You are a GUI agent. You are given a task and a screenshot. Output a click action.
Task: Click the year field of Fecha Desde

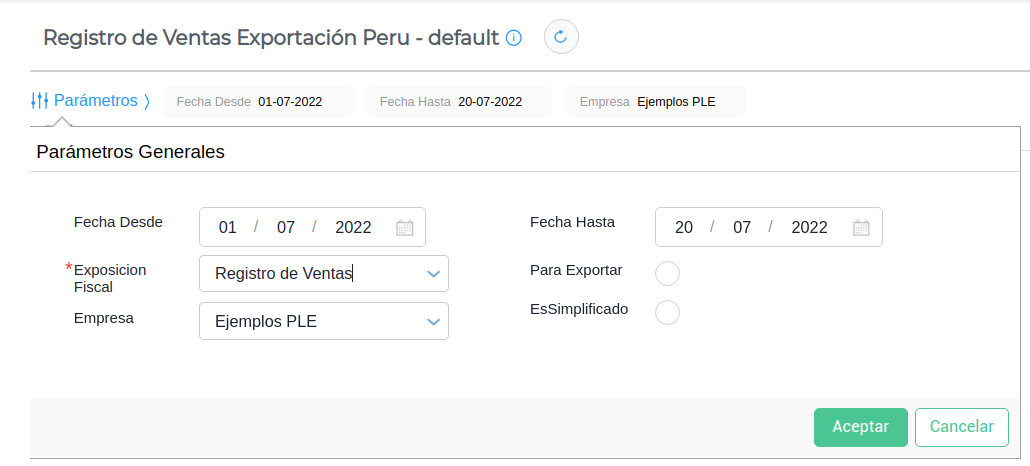click(x=353, y=227)
